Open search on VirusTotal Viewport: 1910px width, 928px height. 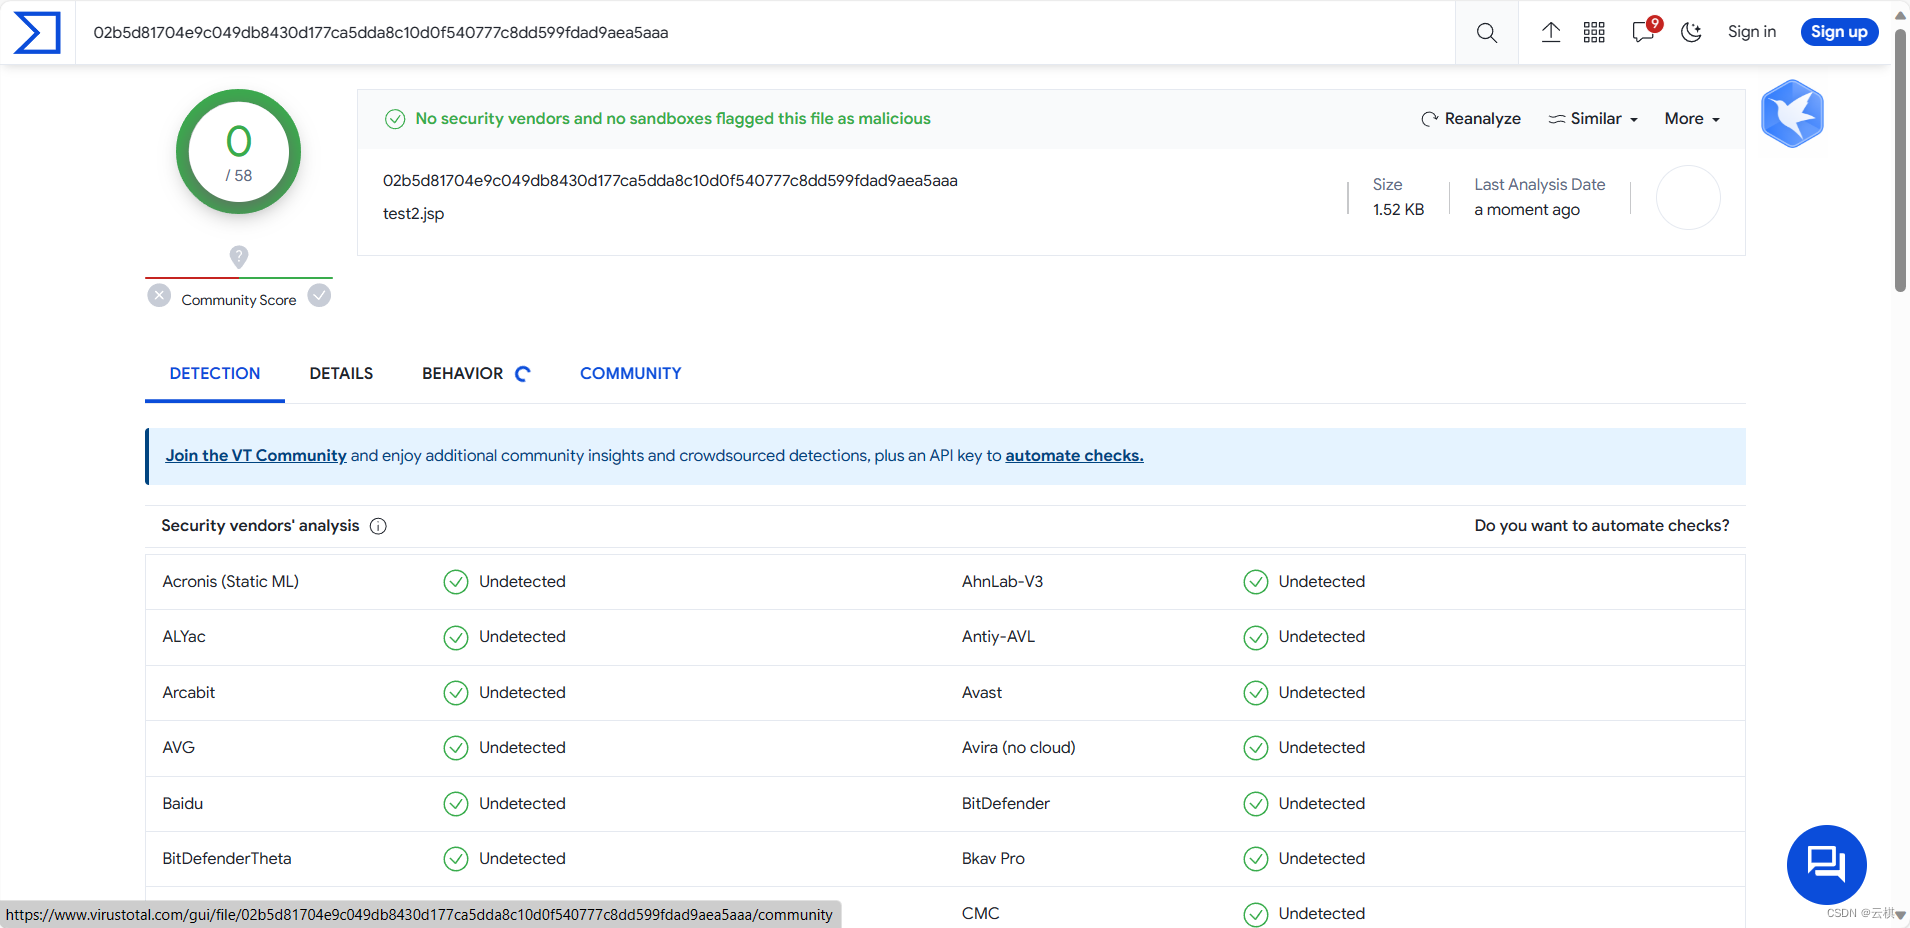point(1485,32)
